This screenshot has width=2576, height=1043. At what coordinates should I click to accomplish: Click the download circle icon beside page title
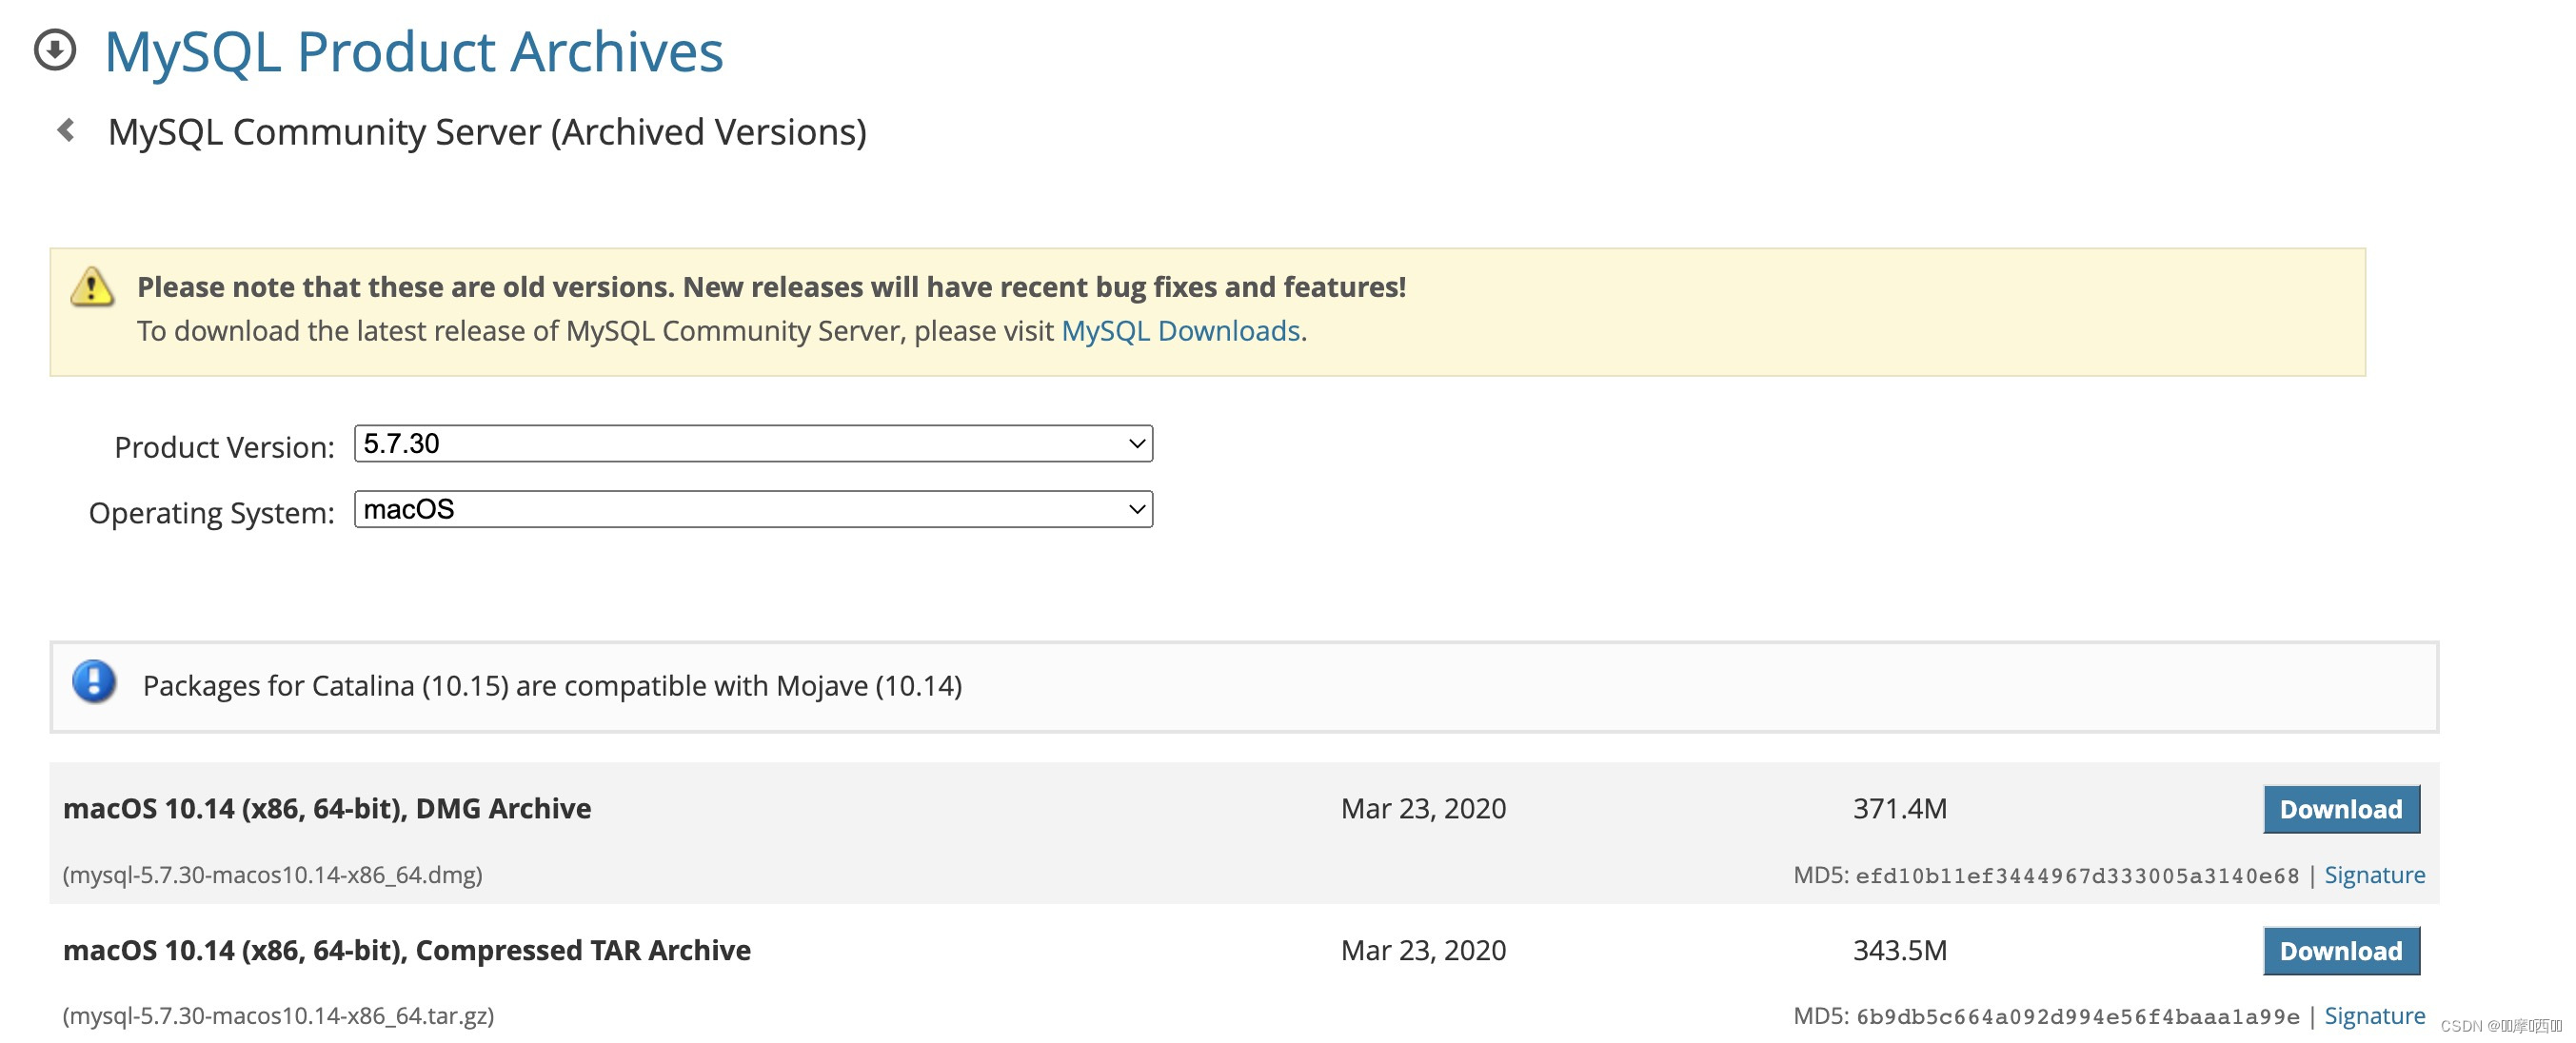[x=55, y=49]
